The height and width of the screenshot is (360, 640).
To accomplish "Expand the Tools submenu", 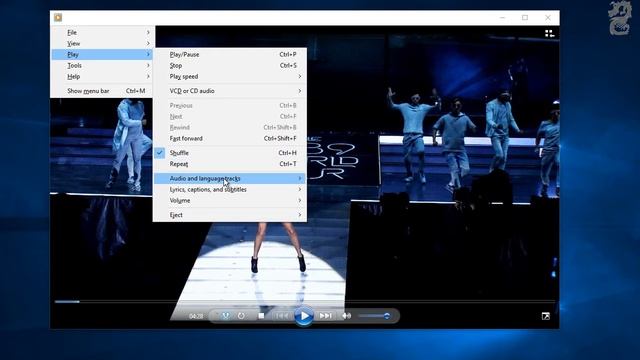I will (x=102, y=65).
